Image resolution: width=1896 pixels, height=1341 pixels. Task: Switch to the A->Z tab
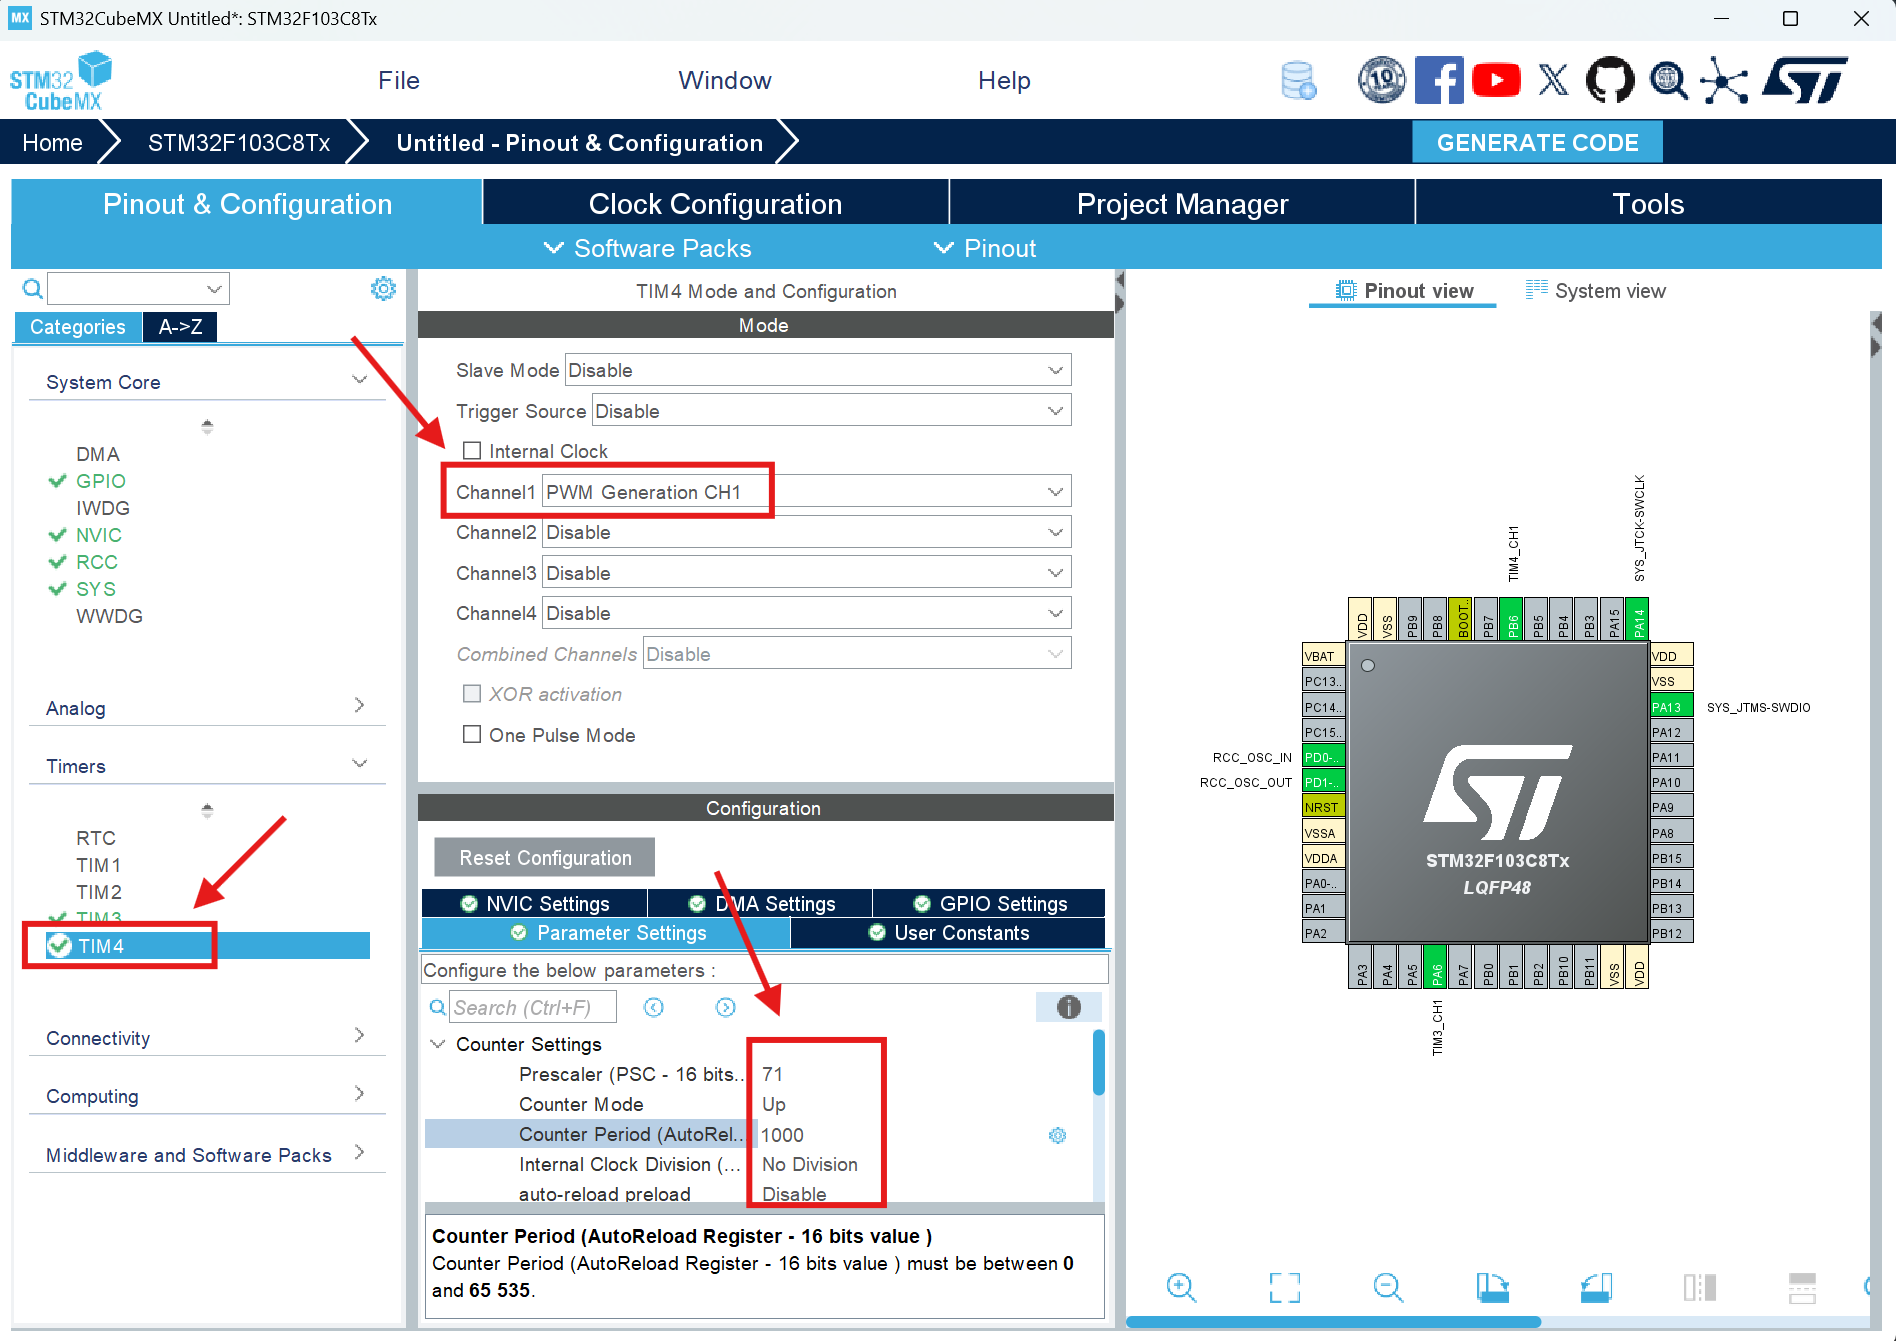[180, 327]
